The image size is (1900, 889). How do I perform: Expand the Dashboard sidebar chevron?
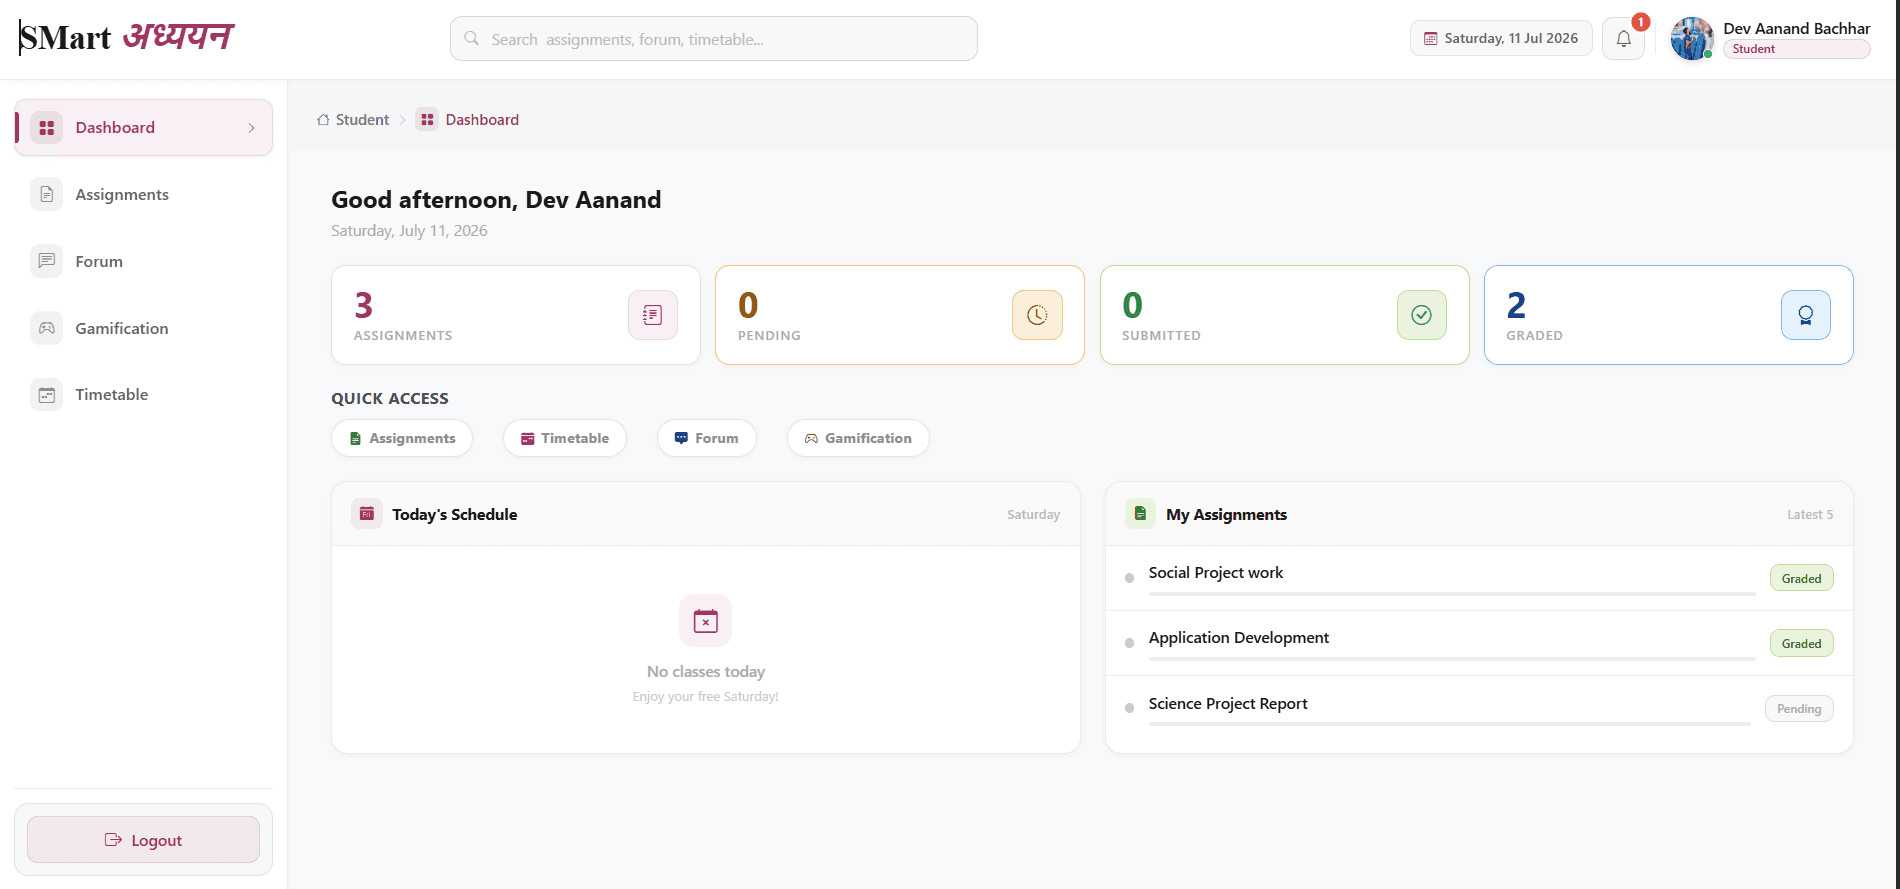[x=251, y=128]
